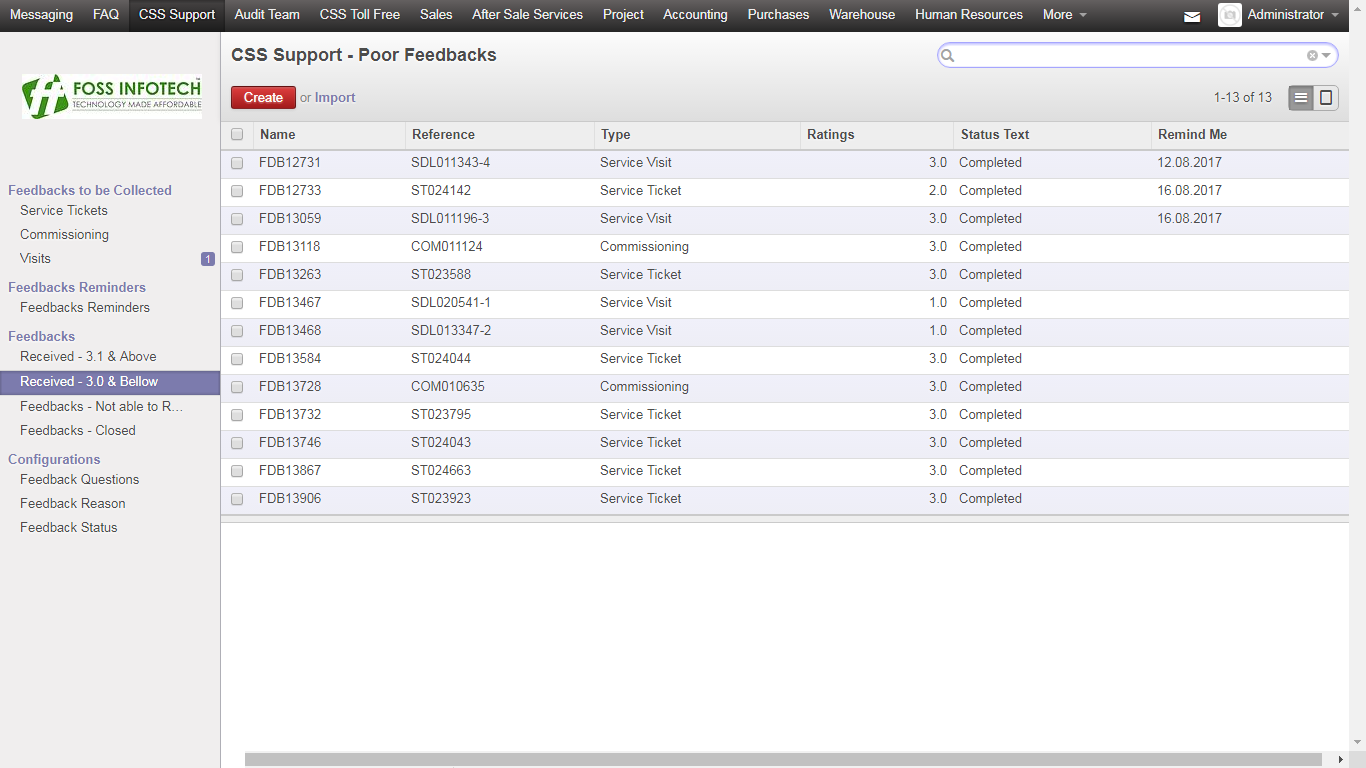Image resolution: width=1366 pixels, height=768 pixels.
Task: Open the After Sale Services menu
Action: pos(527,15)
